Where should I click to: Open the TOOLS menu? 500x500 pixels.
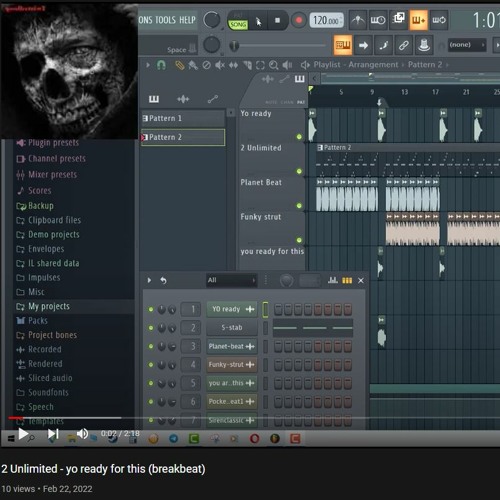click(x=165, y=20)
